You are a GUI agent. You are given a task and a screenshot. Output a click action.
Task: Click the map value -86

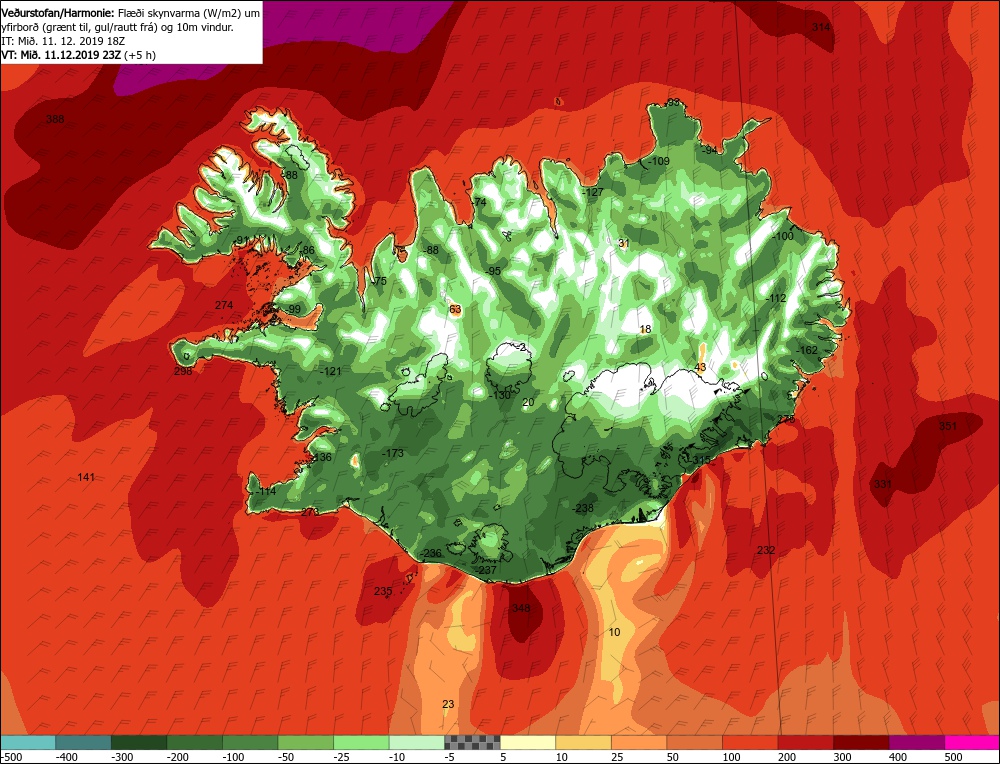(x=307, y=251)
